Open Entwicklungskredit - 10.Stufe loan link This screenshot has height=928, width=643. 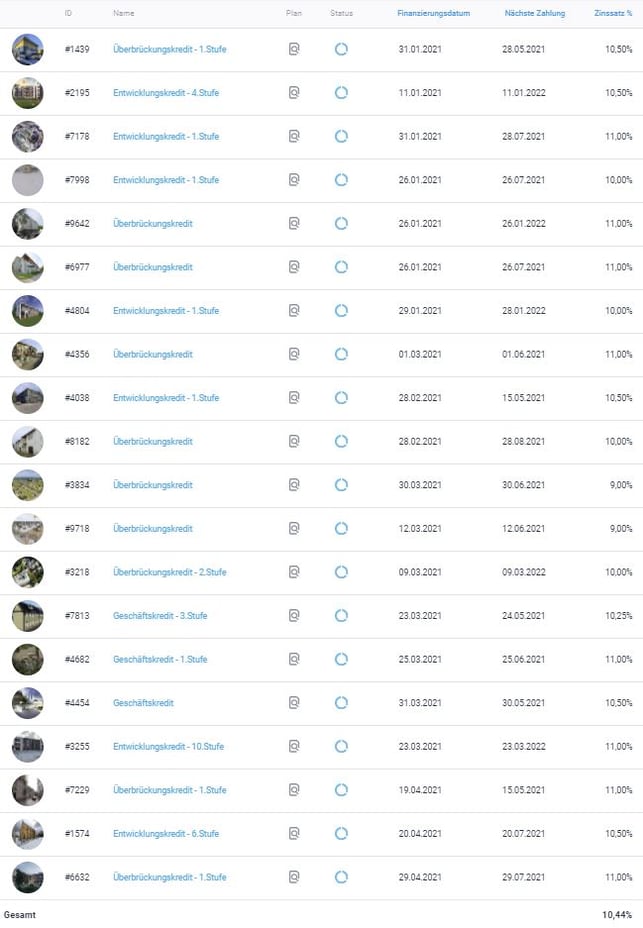click(168, 747)
